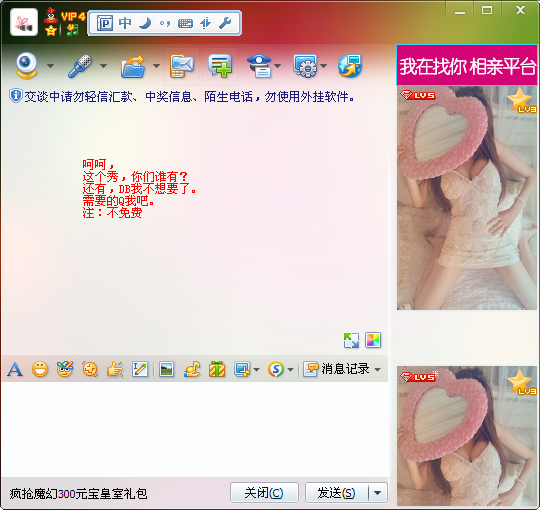Open handwriting input pencil icon
The height and width of the screenshot is (510, 540).
(140, 370)
